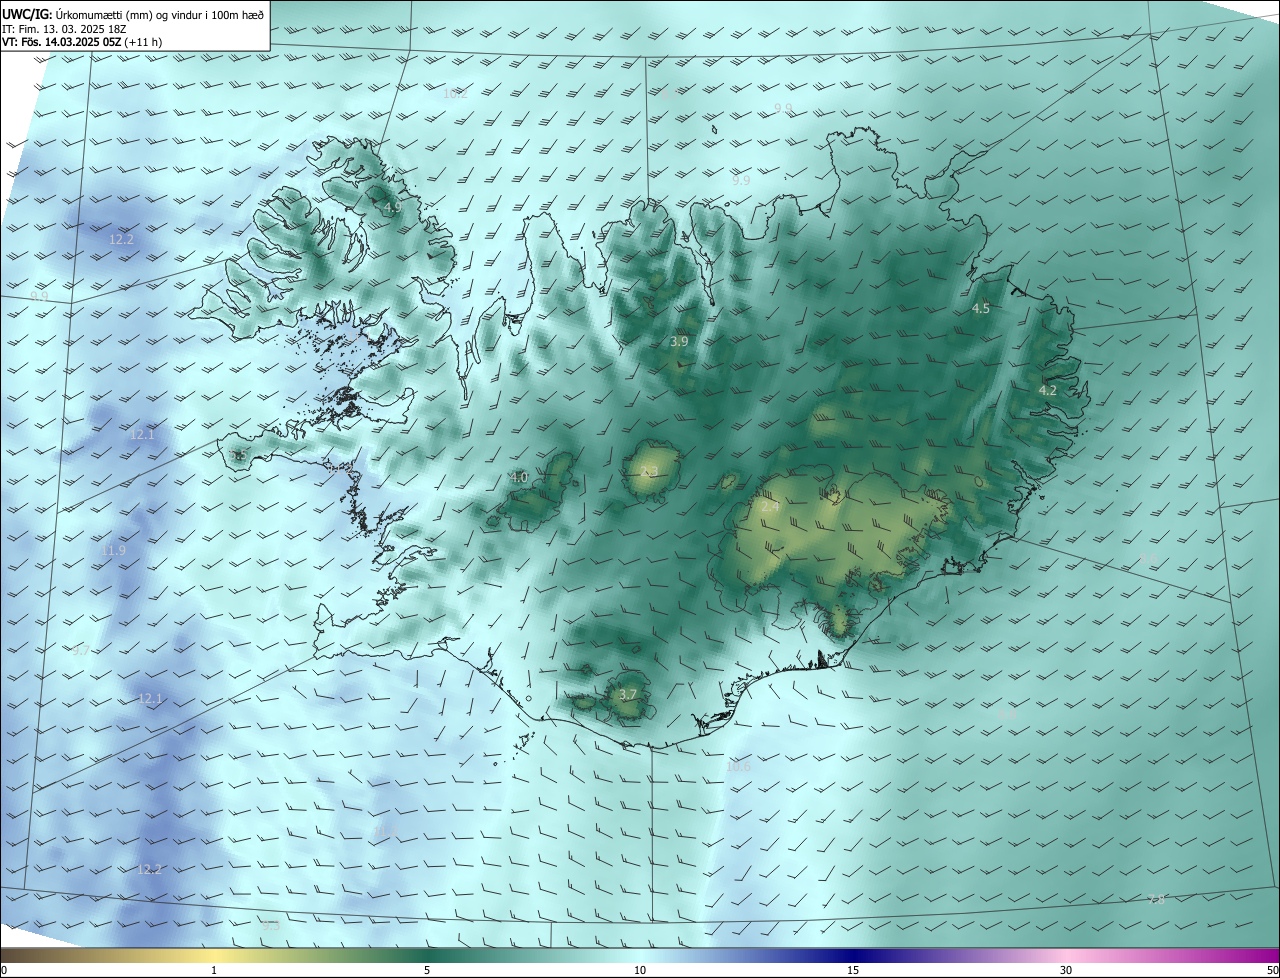Click the 2.4 value on the large glacier

pos(769,507)
